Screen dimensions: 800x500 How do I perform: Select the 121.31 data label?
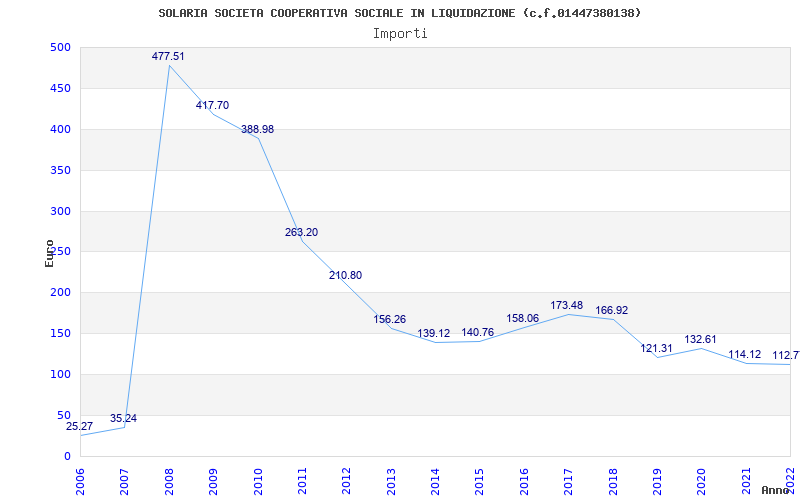(656, 348)
